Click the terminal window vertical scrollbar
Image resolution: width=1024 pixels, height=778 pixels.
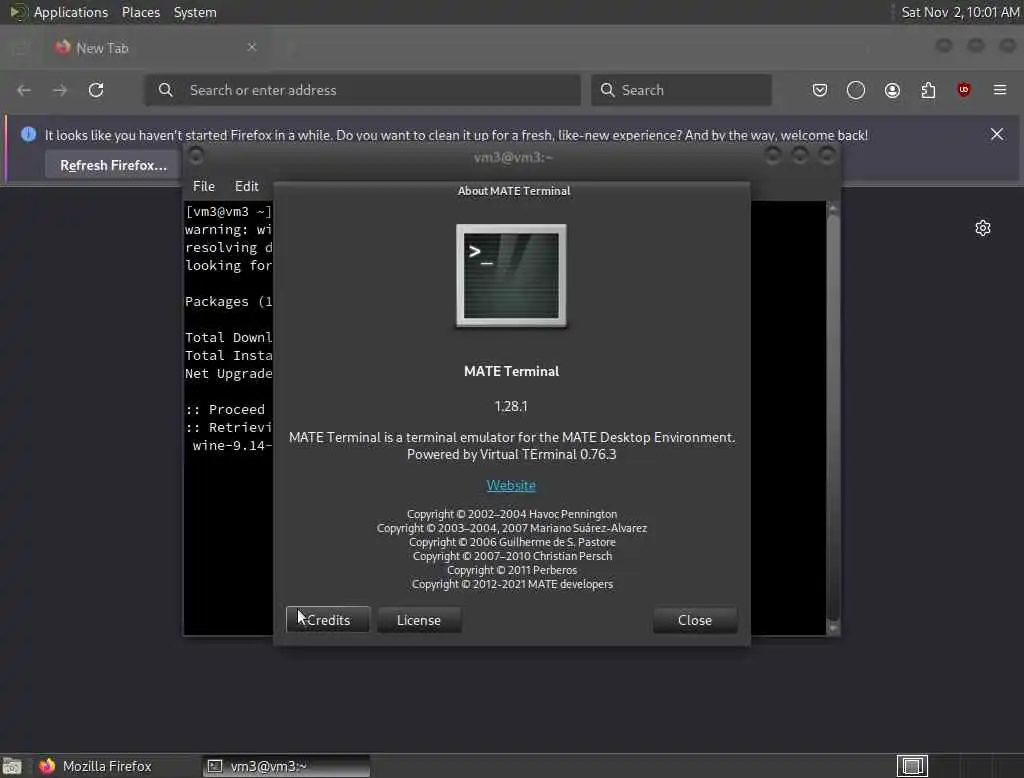pos(833,418)
